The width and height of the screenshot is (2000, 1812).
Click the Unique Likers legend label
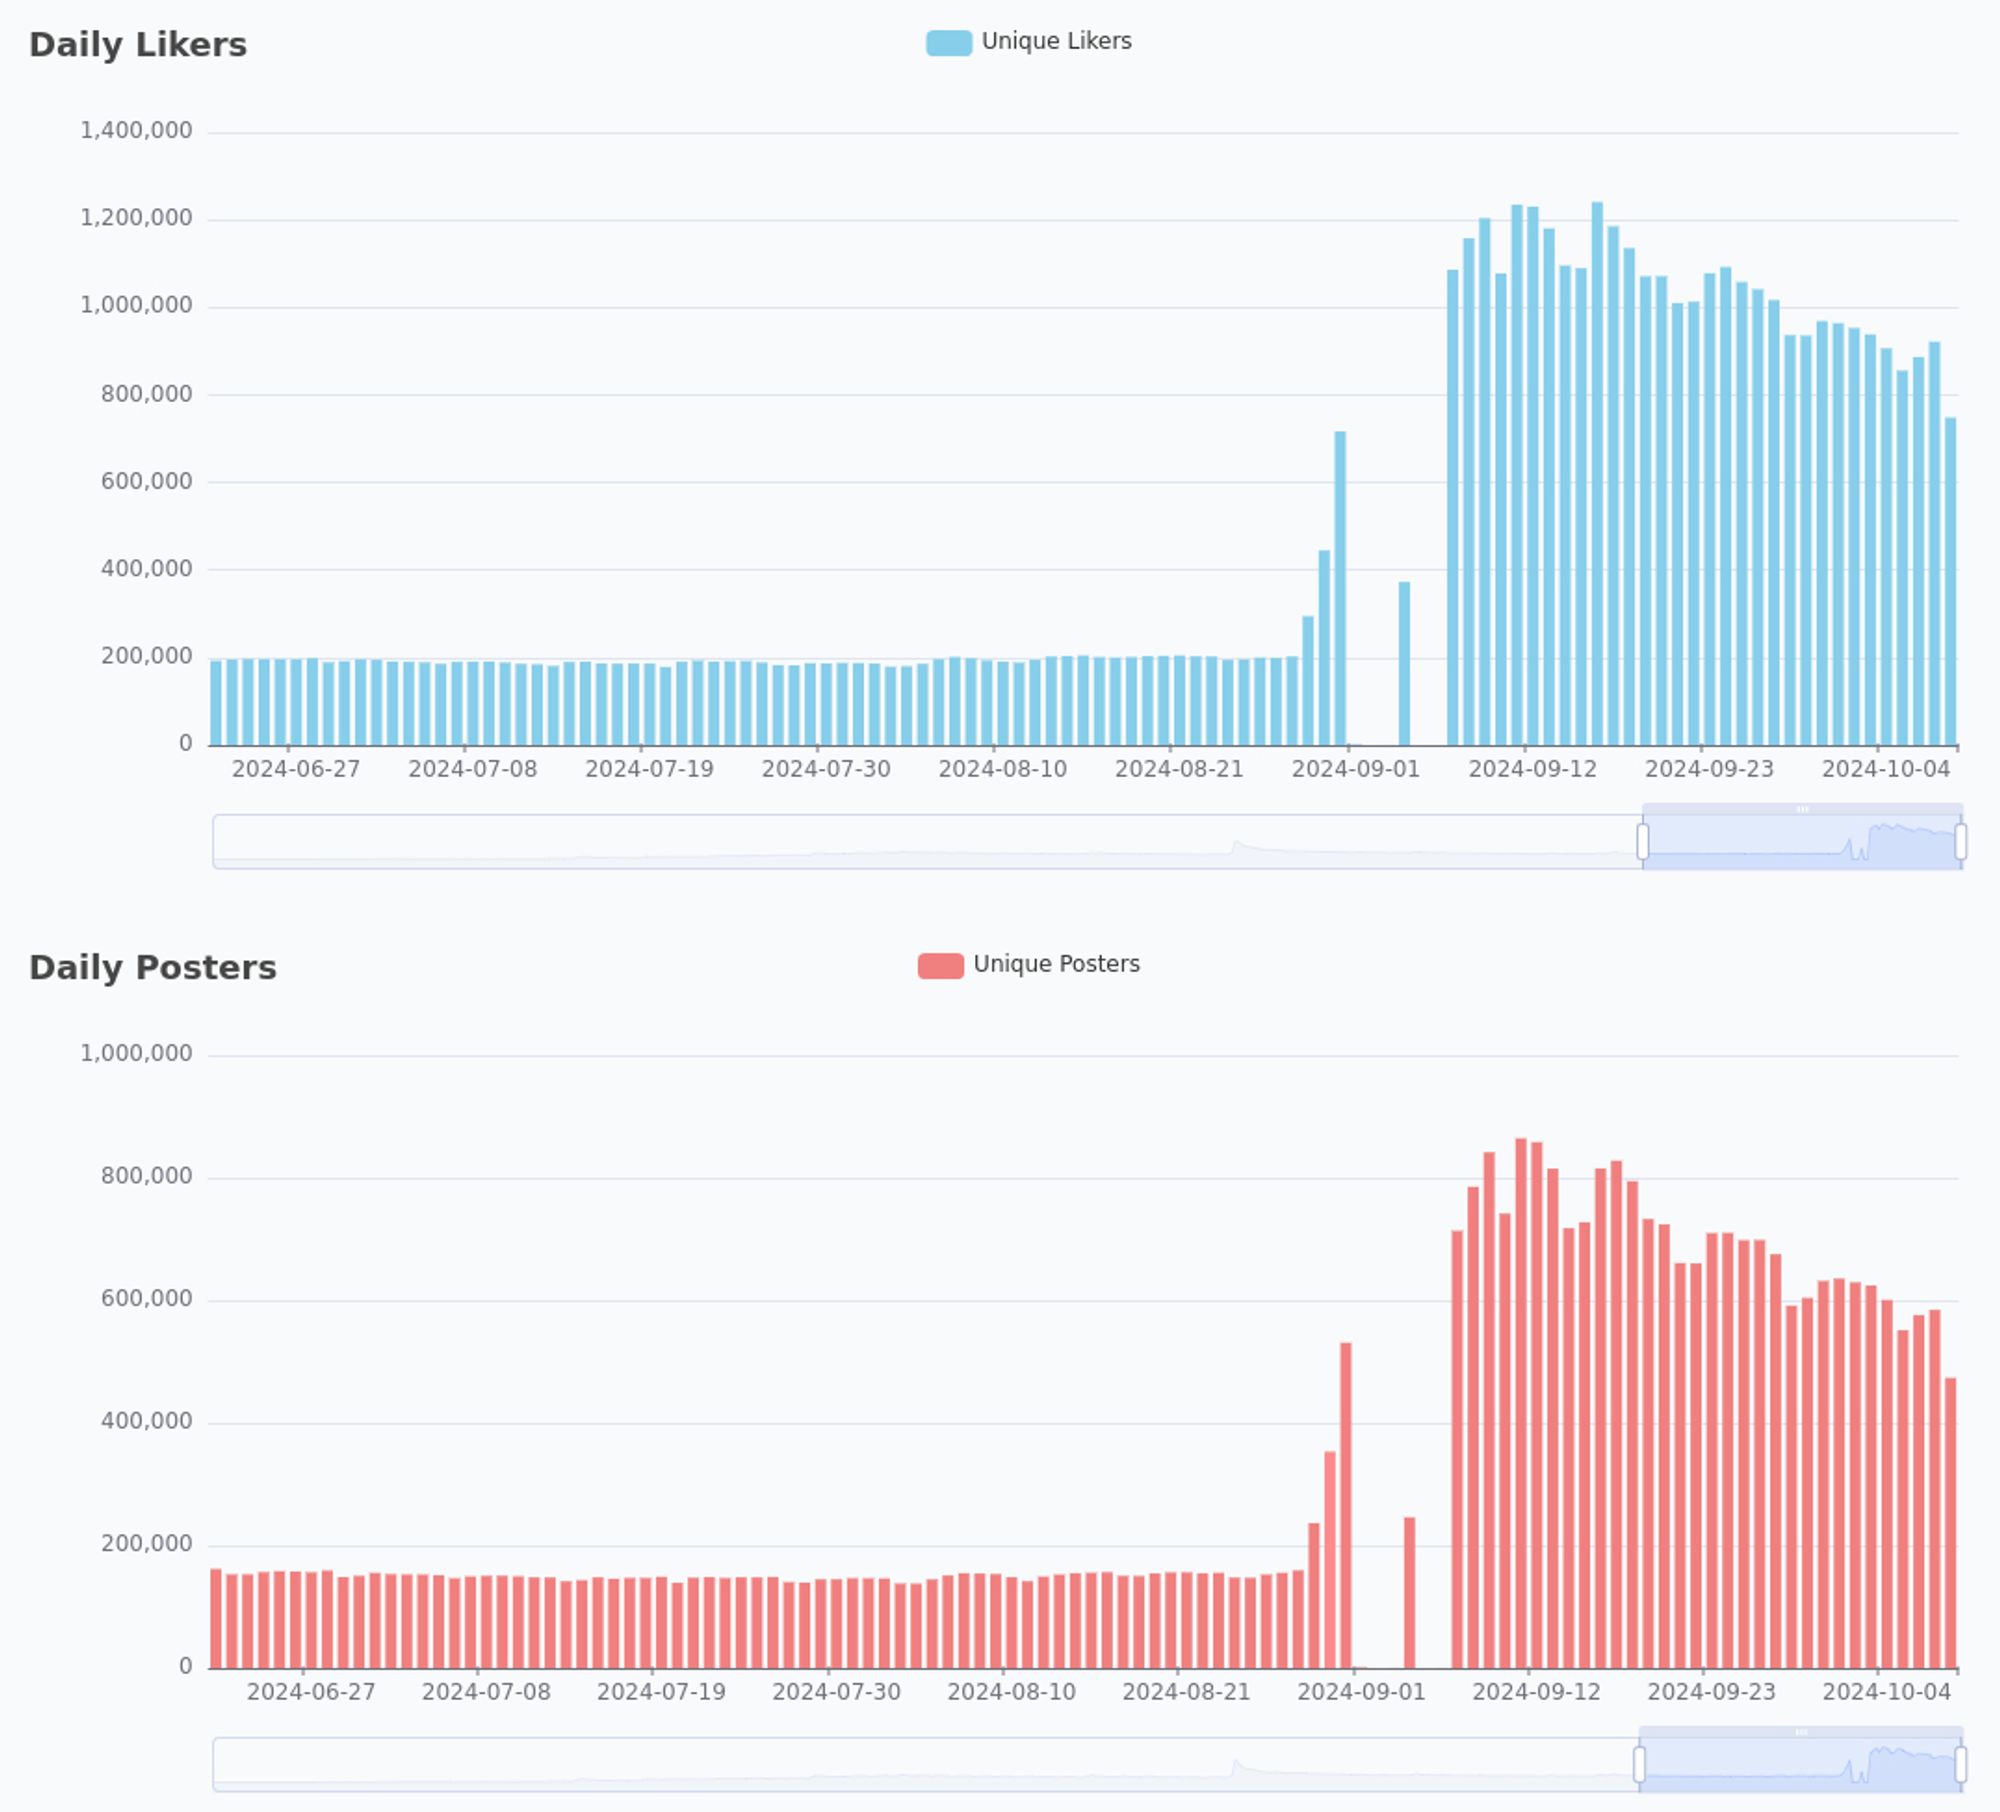coord(1056,42)
